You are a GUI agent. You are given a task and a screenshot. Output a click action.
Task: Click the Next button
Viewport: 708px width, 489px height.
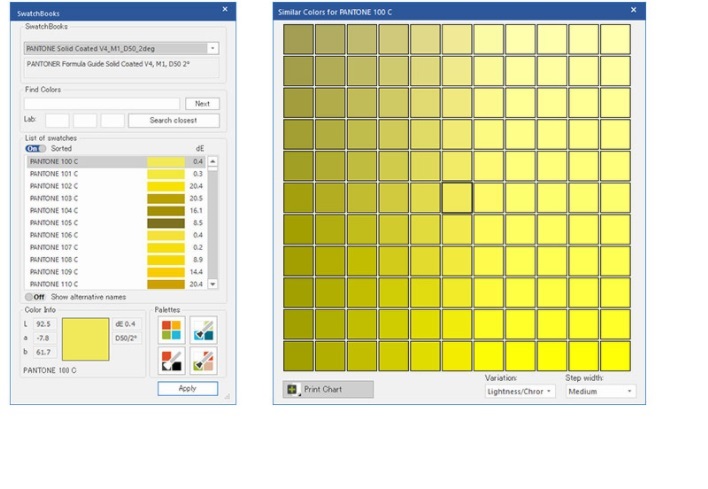[202, 104]
